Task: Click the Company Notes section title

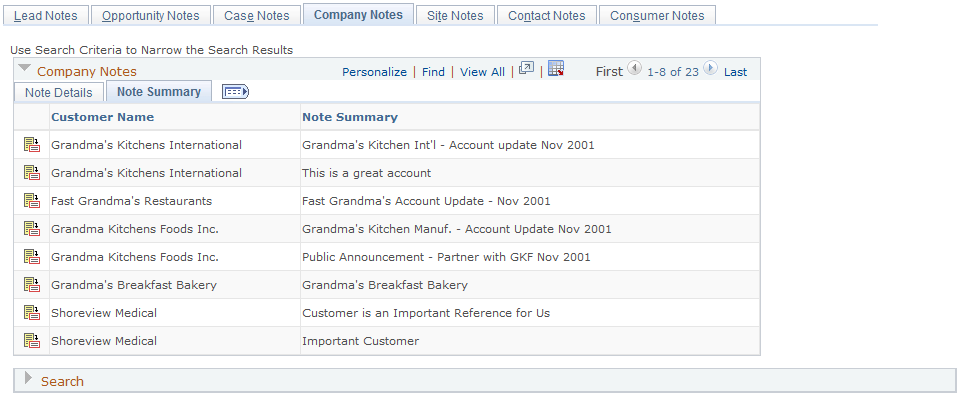Action: [87, 72]
